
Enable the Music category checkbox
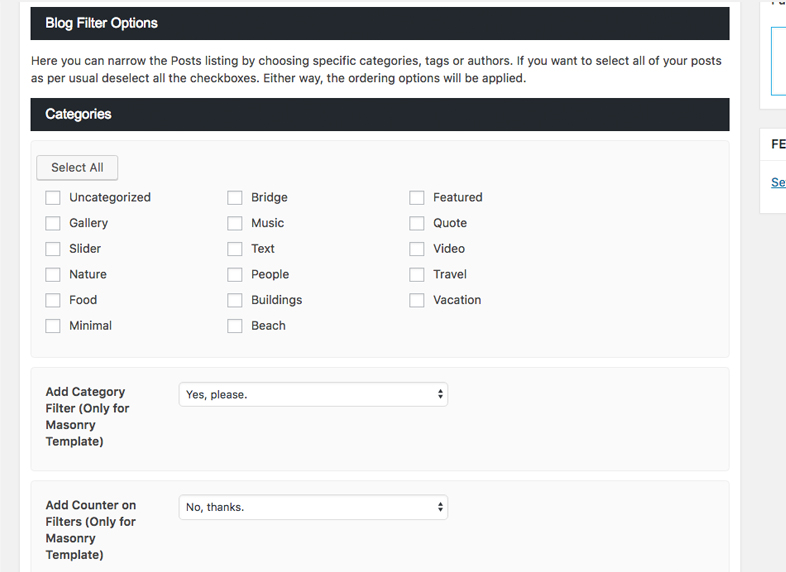pos(235,223)
